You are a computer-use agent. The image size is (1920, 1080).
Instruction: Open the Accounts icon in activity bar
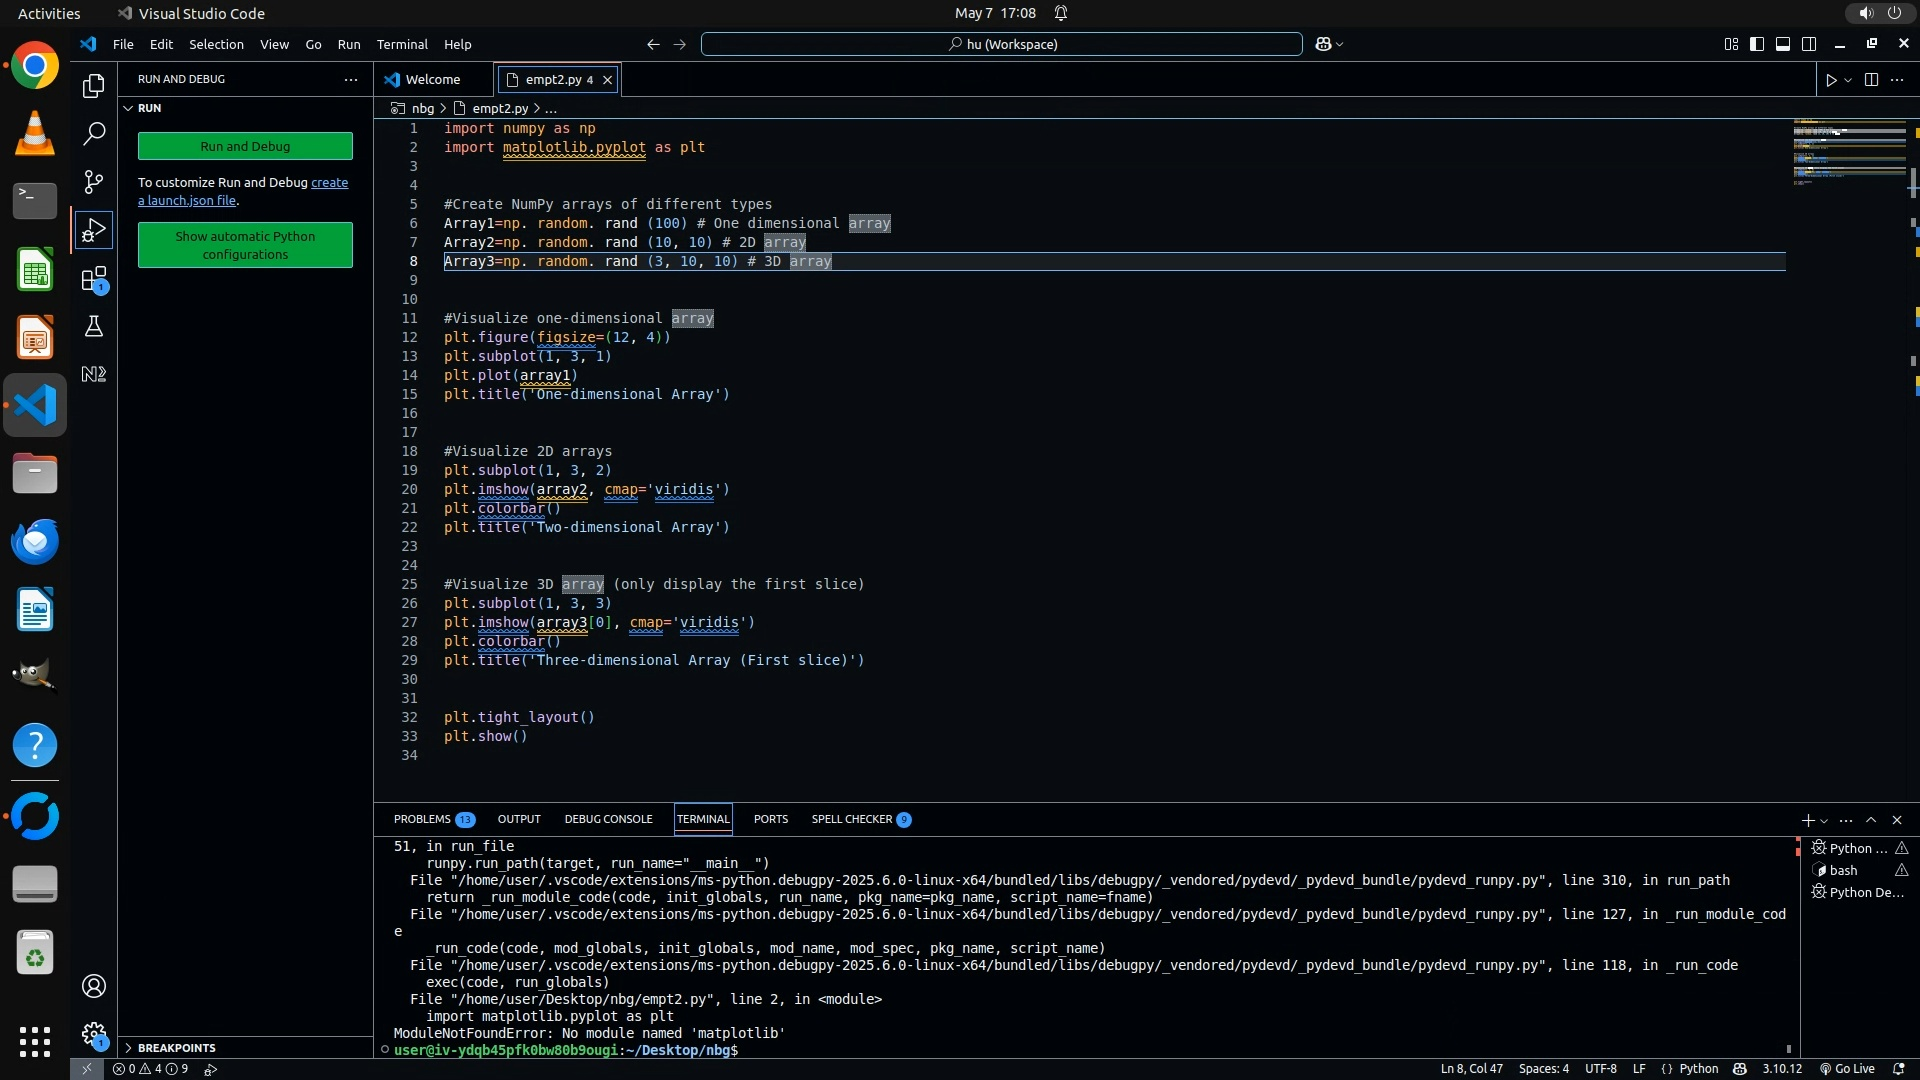coord(93,986)
